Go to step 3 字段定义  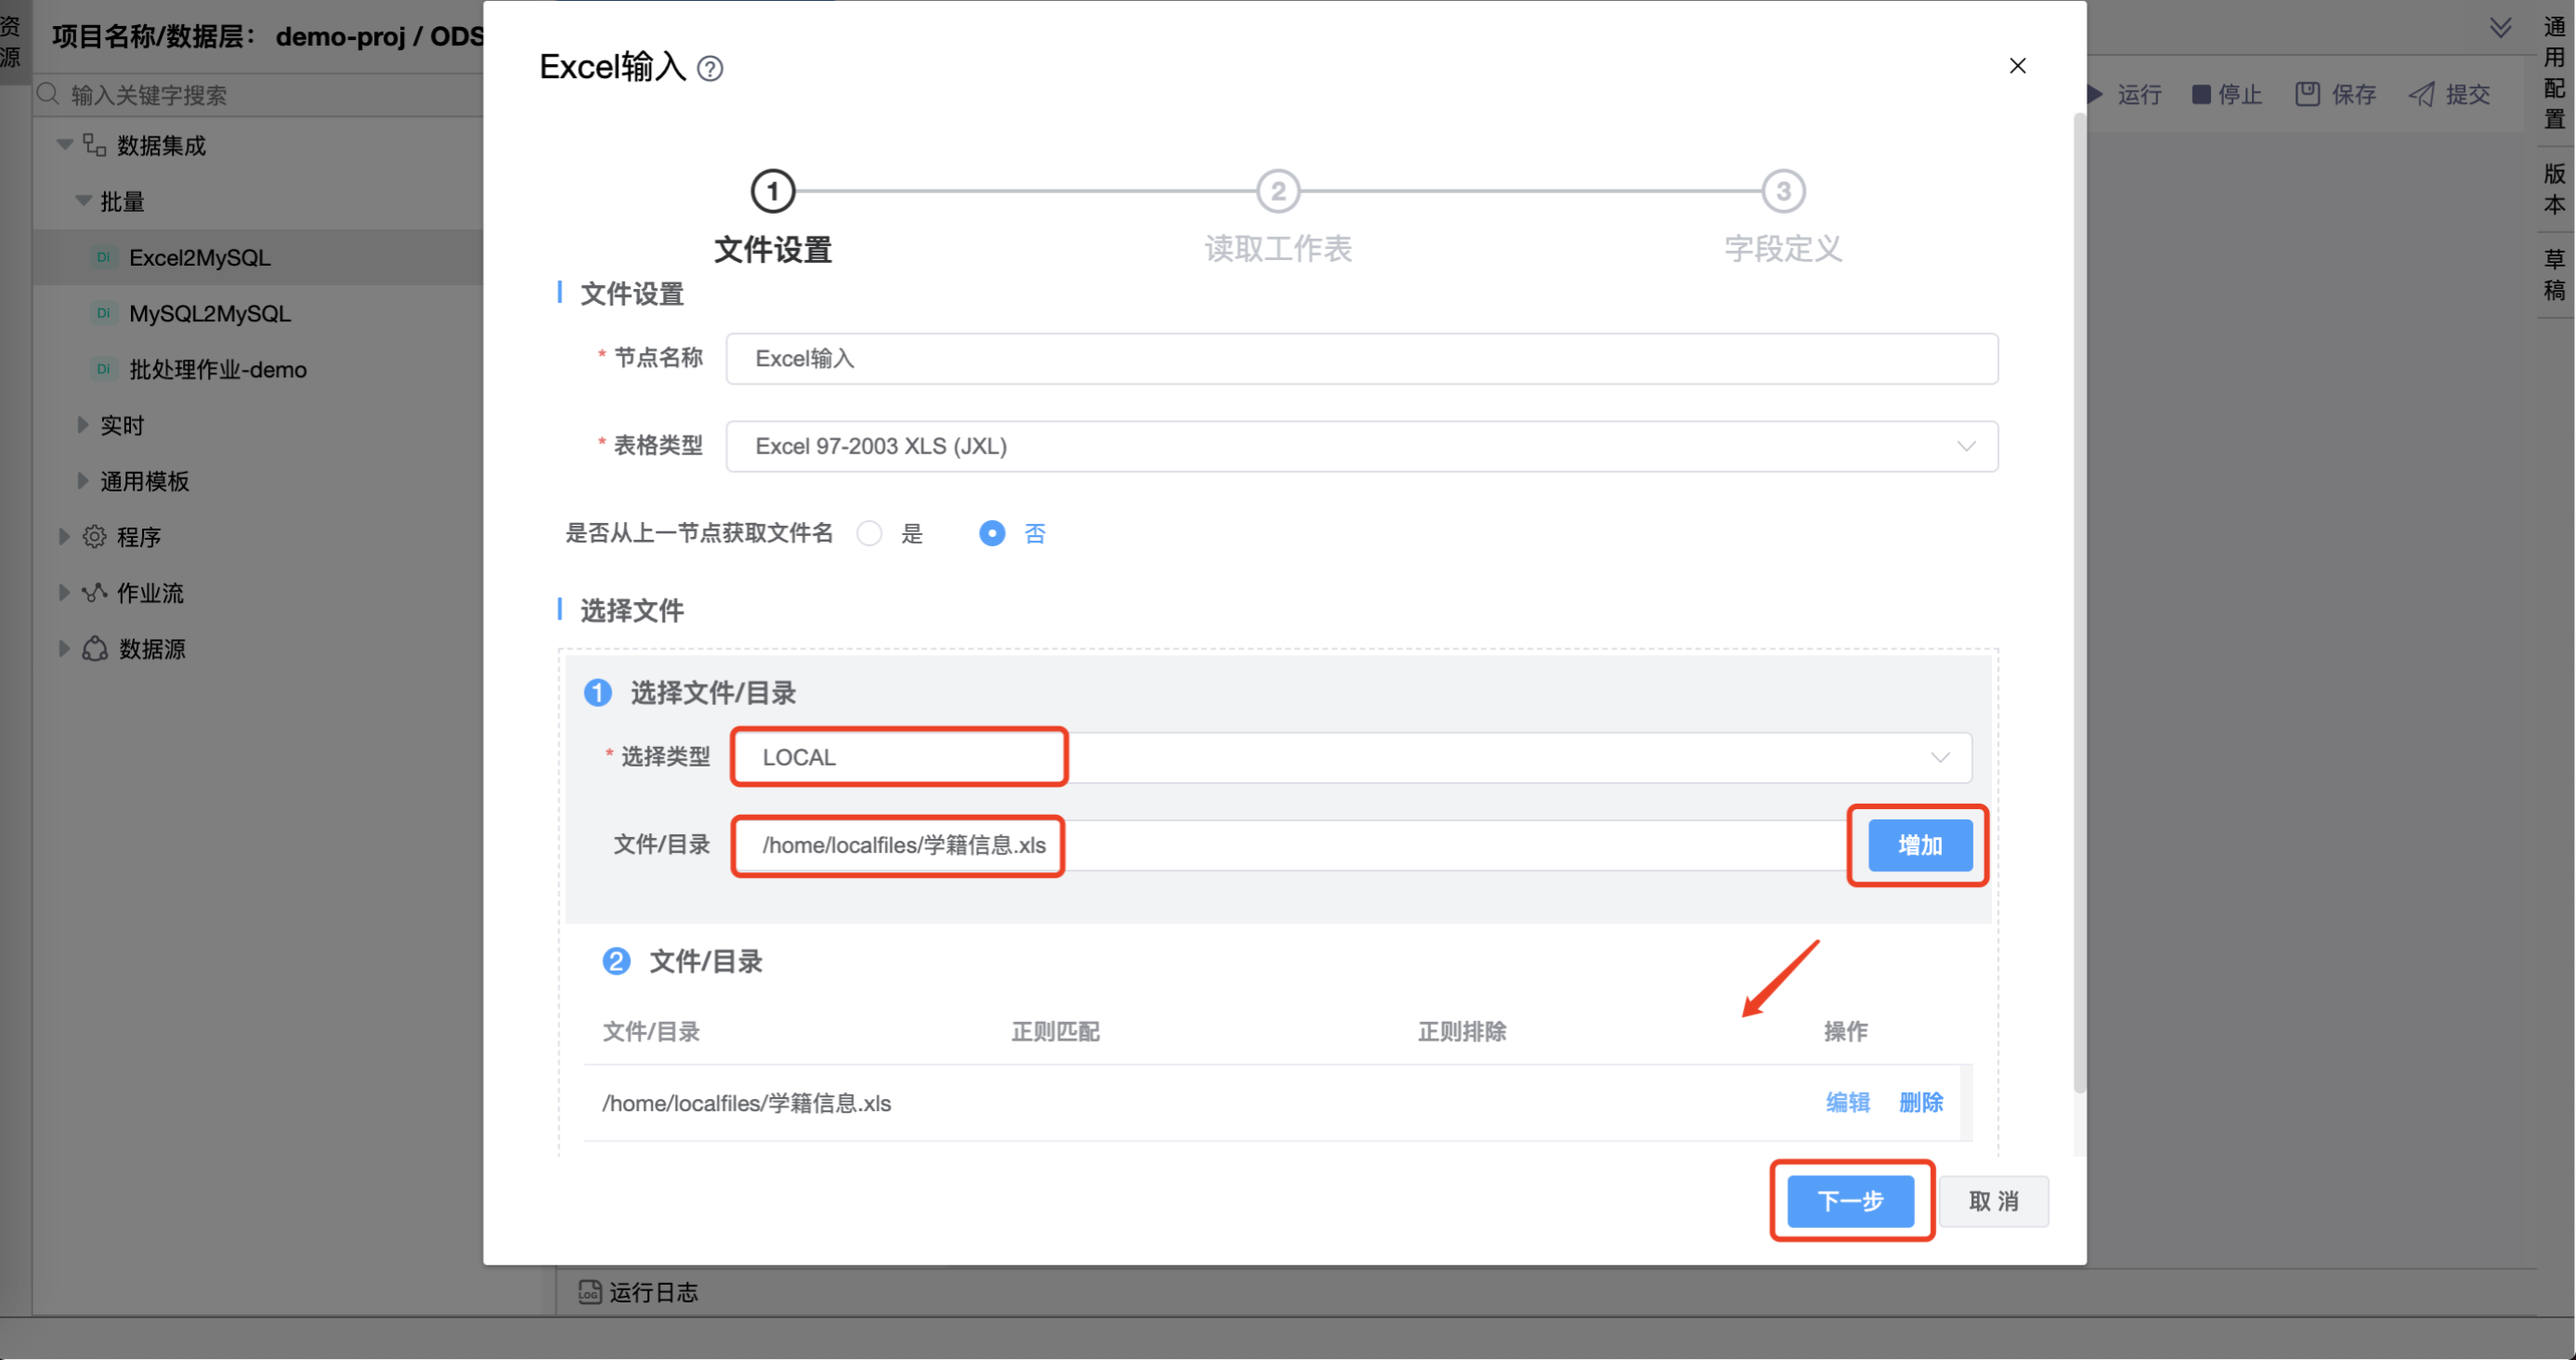point(1782,191)
